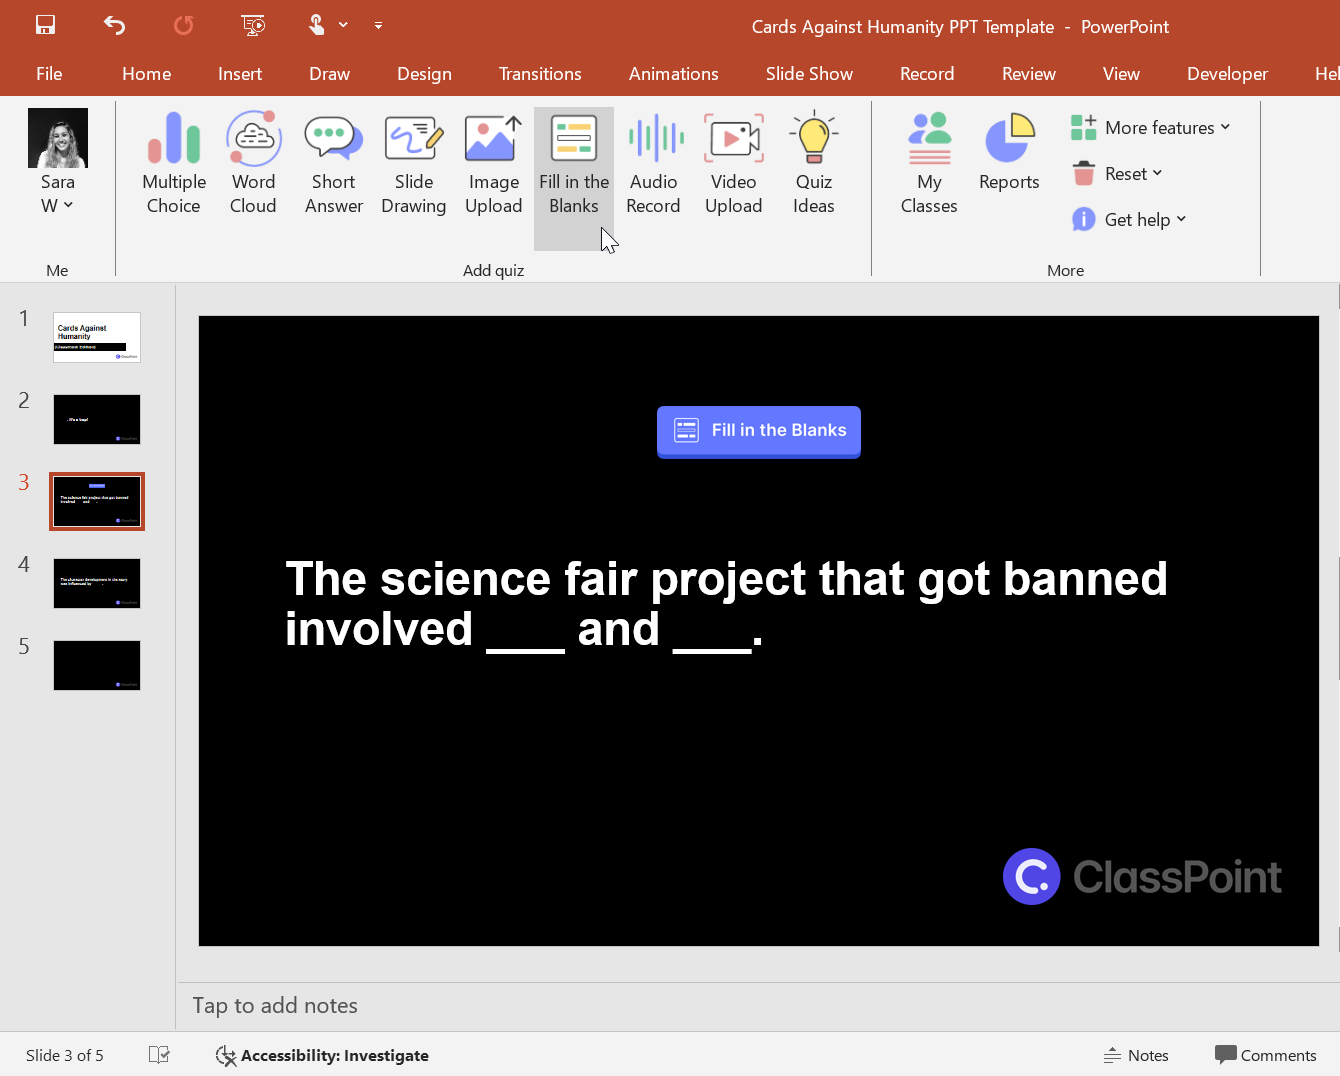This screenshot has width=1340, height=1076.
Task: Click the Redo arrow icon
Action: (x=184, y=25)
